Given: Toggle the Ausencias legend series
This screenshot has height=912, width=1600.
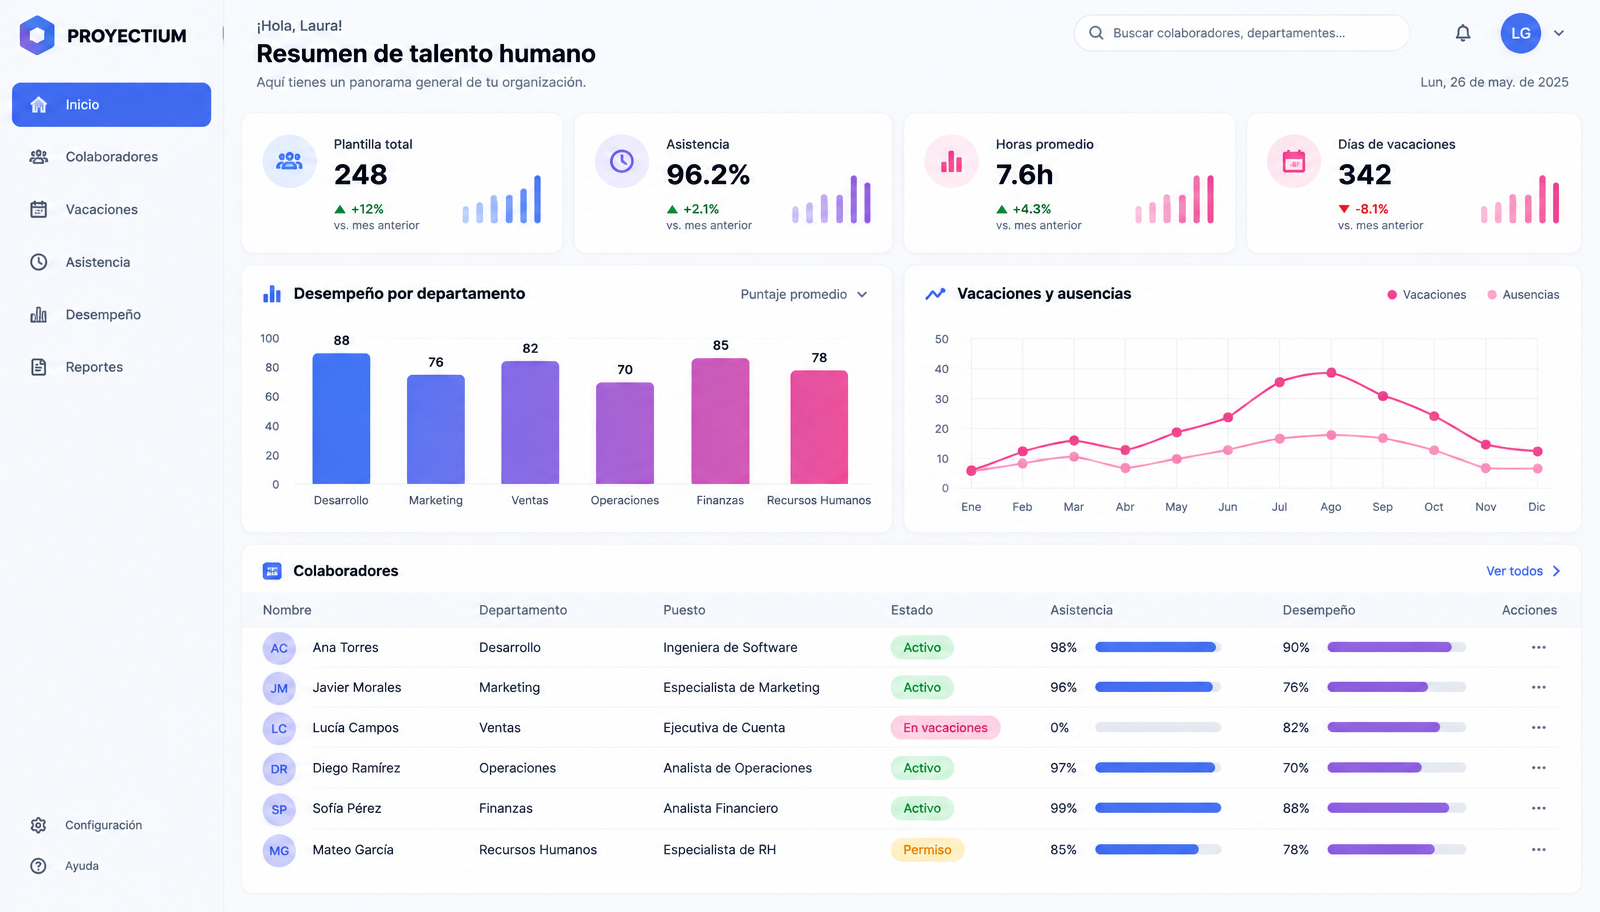Looking at the screenshot, I should tap(1523, 295).
